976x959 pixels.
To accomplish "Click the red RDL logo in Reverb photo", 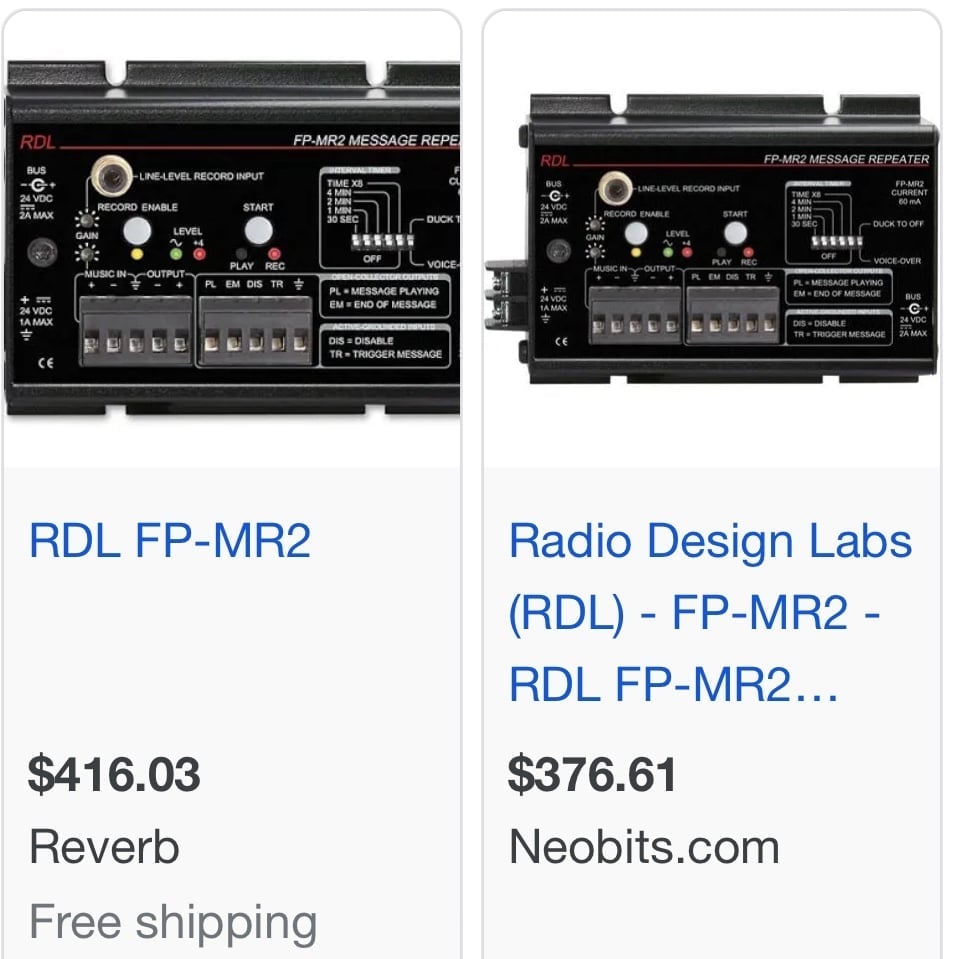I will point(37,142).
